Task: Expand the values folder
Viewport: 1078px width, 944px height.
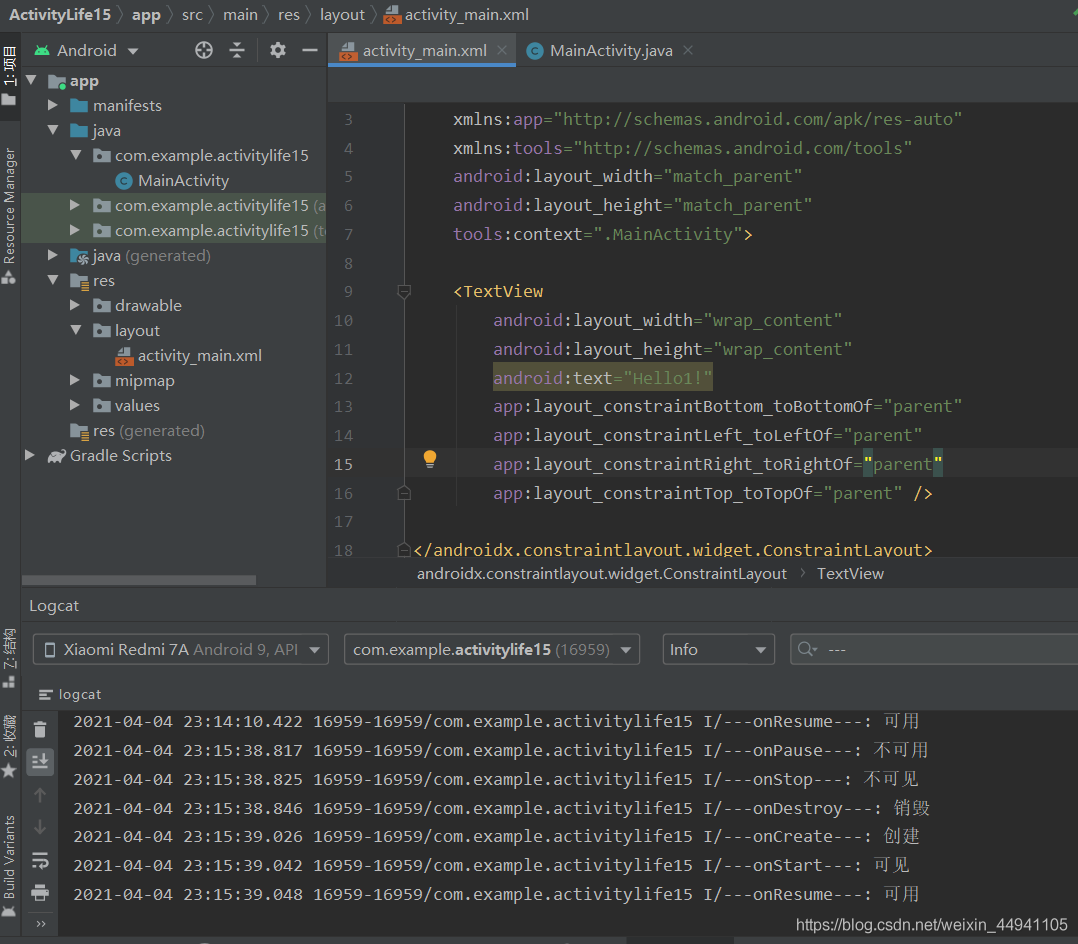Action: coord(75,405)
